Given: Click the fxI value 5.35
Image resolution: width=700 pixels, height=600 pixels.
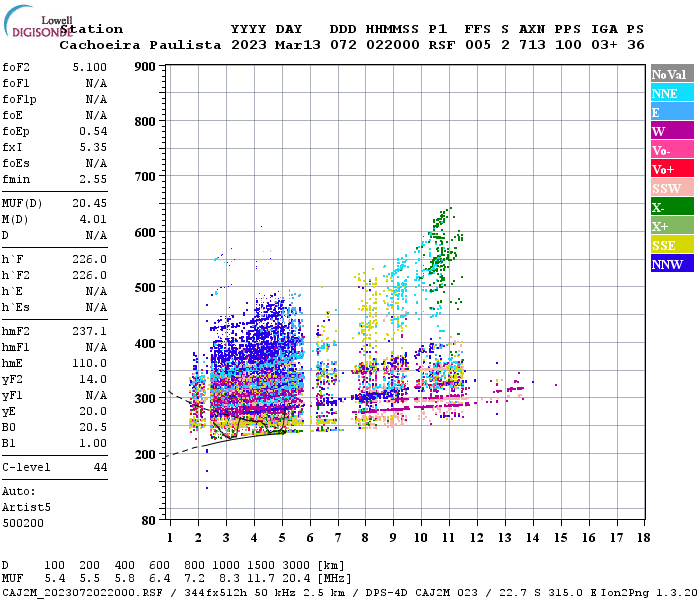Looking at the screenshot, I should [x=93, y=148].
